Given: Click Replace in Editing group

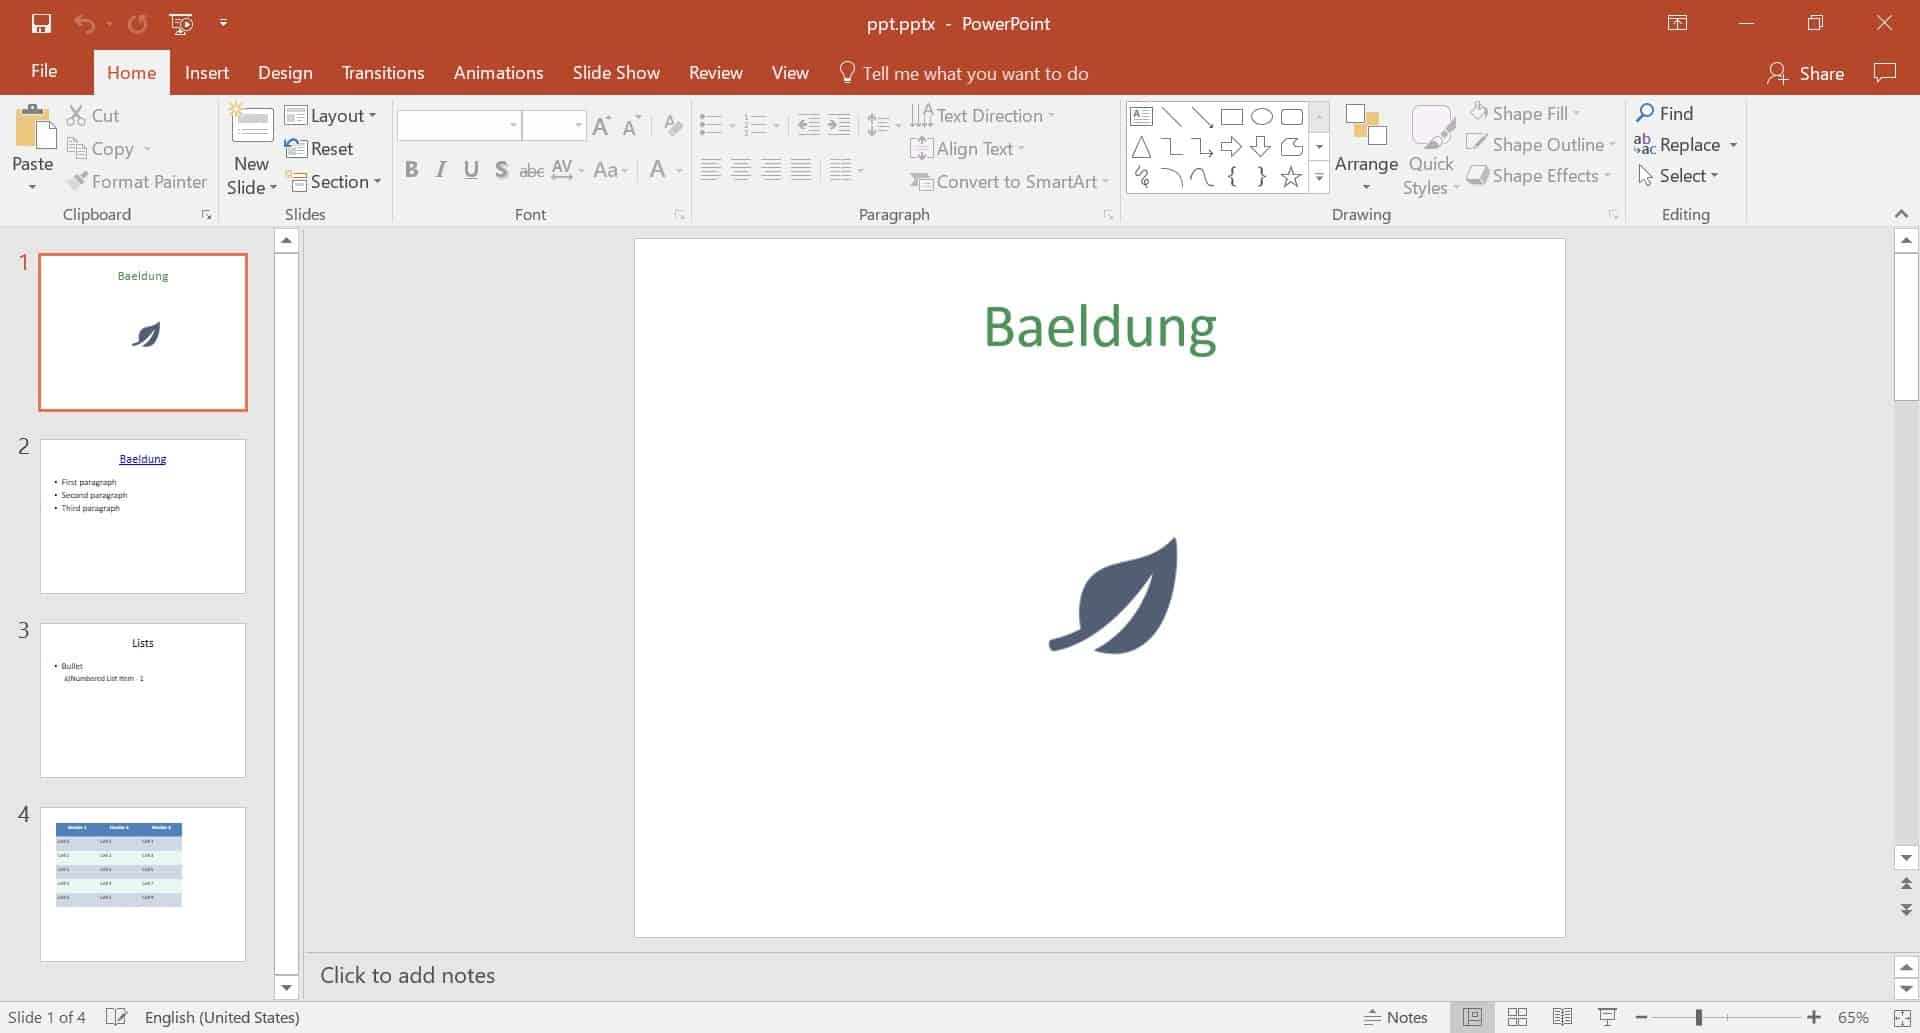Looking at the screenshot, I should (x=1678, y=145).
